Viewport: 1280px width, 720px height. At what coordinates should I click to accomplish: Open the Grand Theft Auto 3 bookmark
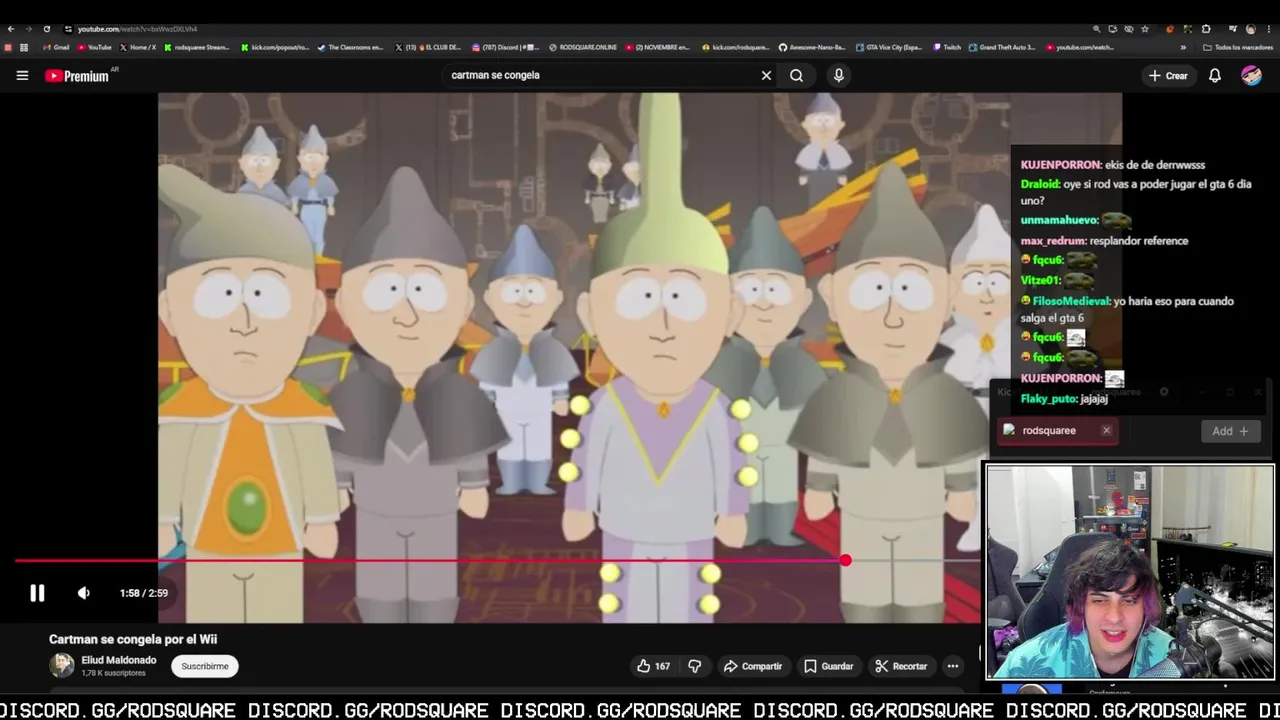click(x=1002, y=47)
